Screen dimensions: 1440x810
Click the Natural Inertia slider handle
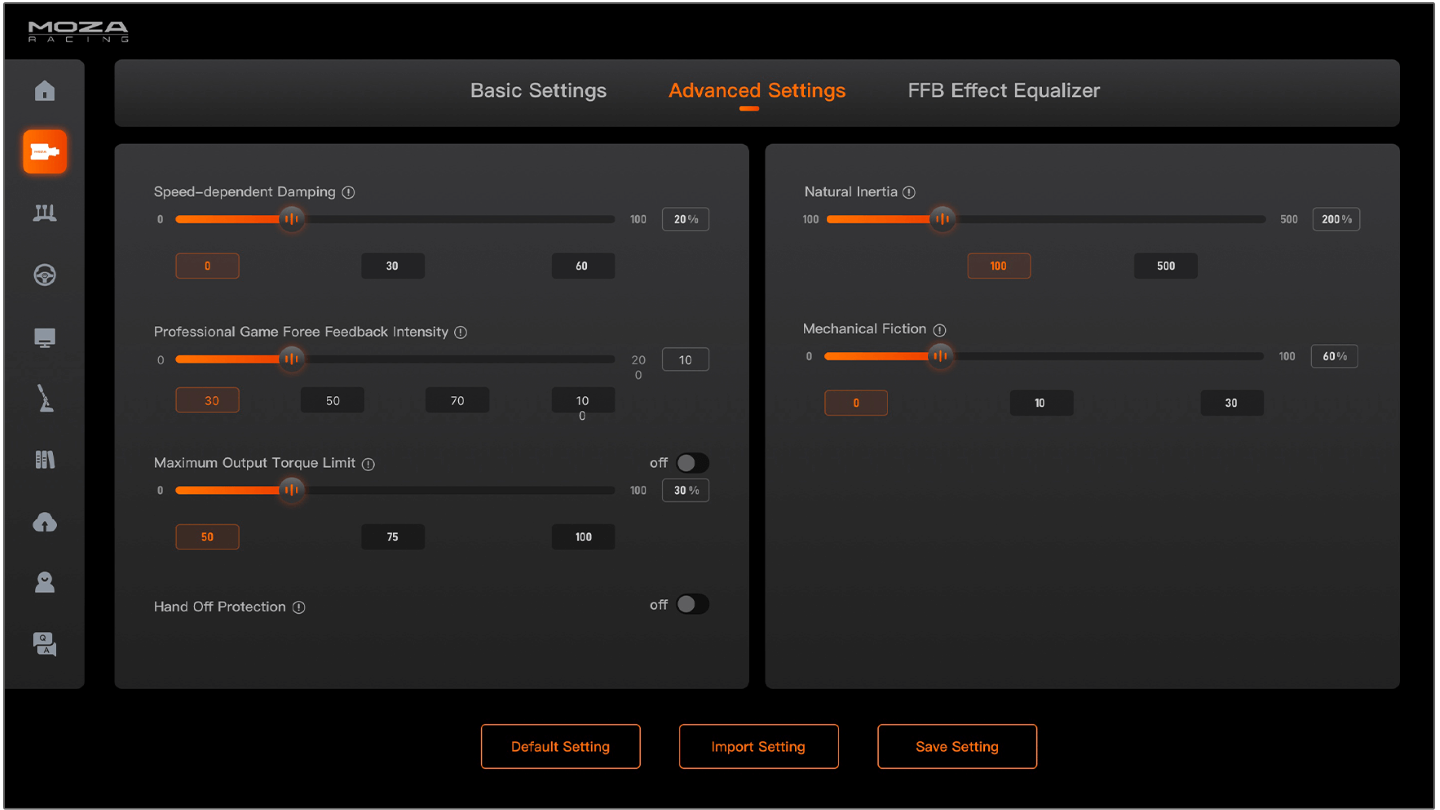click(942, 219)
